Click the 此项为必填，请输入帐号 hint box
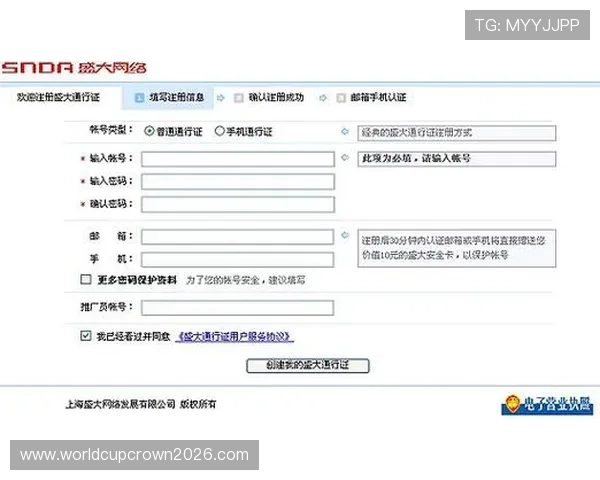Screen dimensions: 600x480 click(x=457, y=158)
